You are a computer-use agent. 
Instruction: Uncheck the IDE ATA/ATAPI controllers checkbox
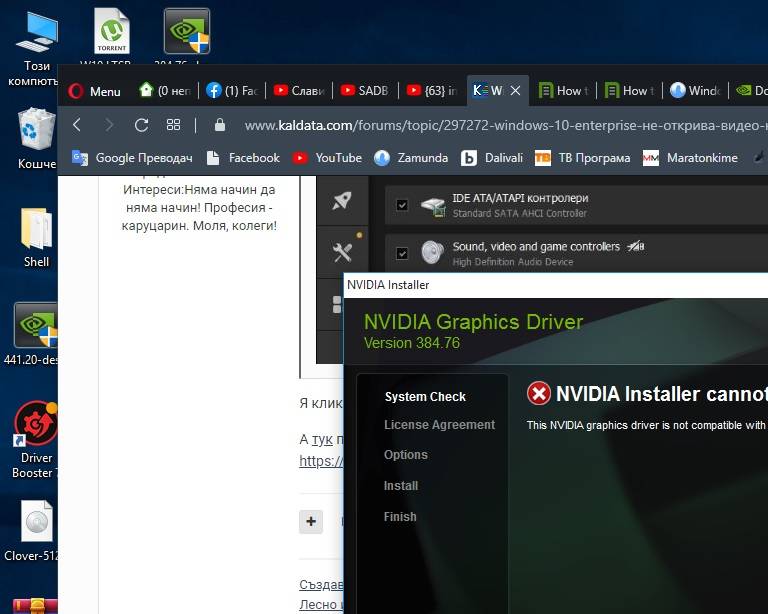point(402,205)
